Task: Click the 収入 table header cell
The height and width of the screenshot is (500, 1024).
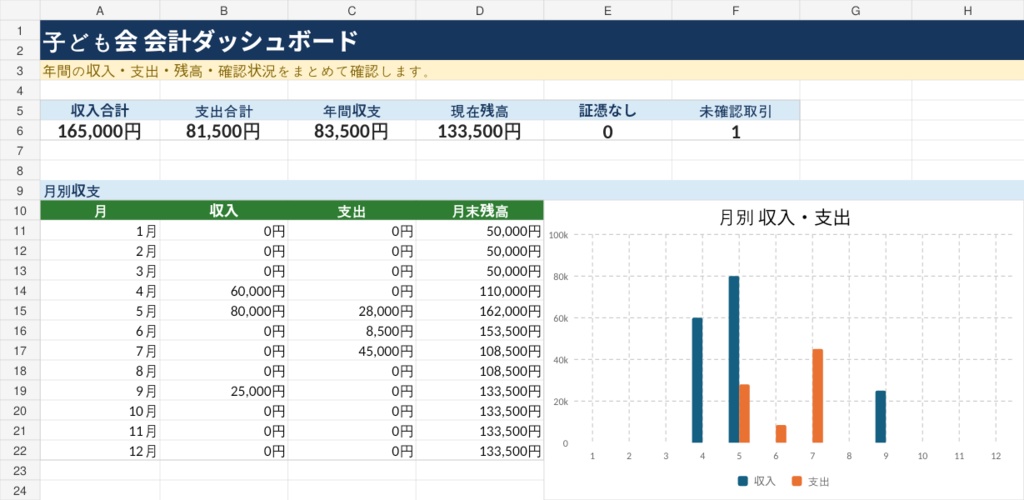Action: (x=224, y=211)
